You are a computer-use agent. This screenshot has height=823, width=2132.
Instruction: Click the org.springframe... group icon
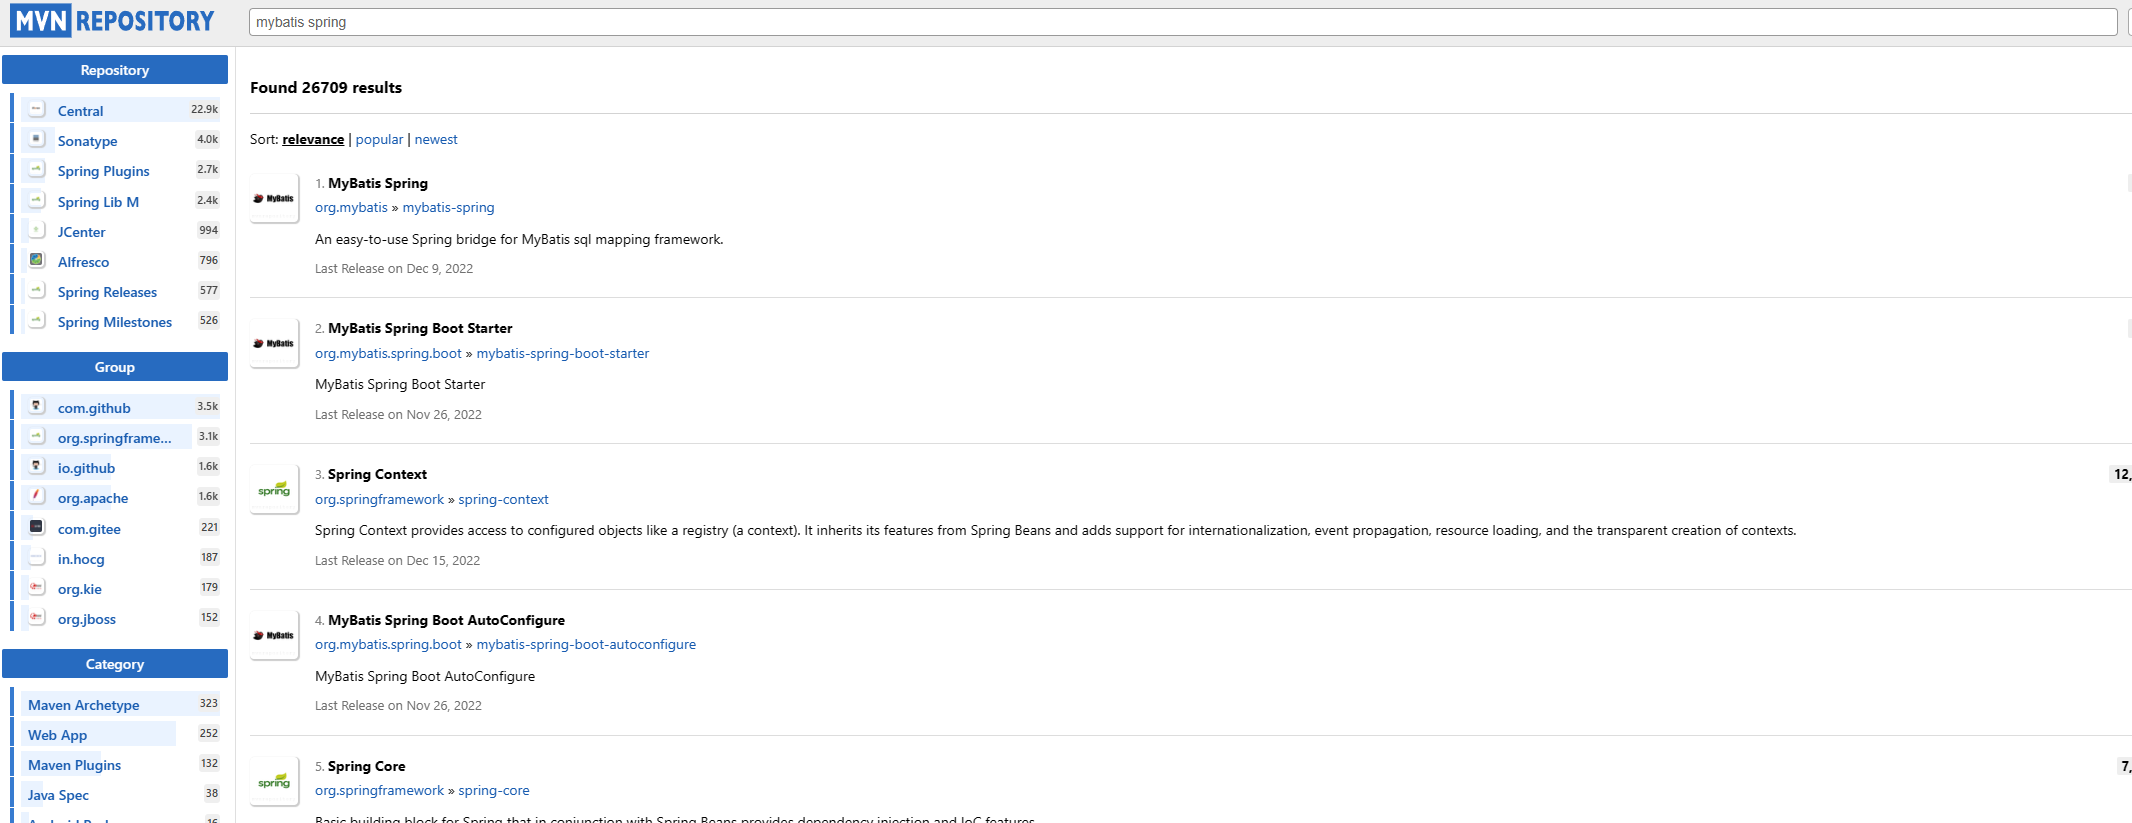[37, 436]
